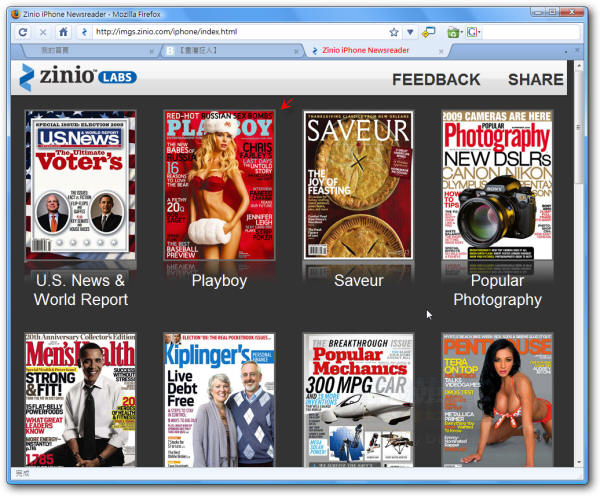Select the Zinio iPhone Newsreader tab

coord(377,51)
